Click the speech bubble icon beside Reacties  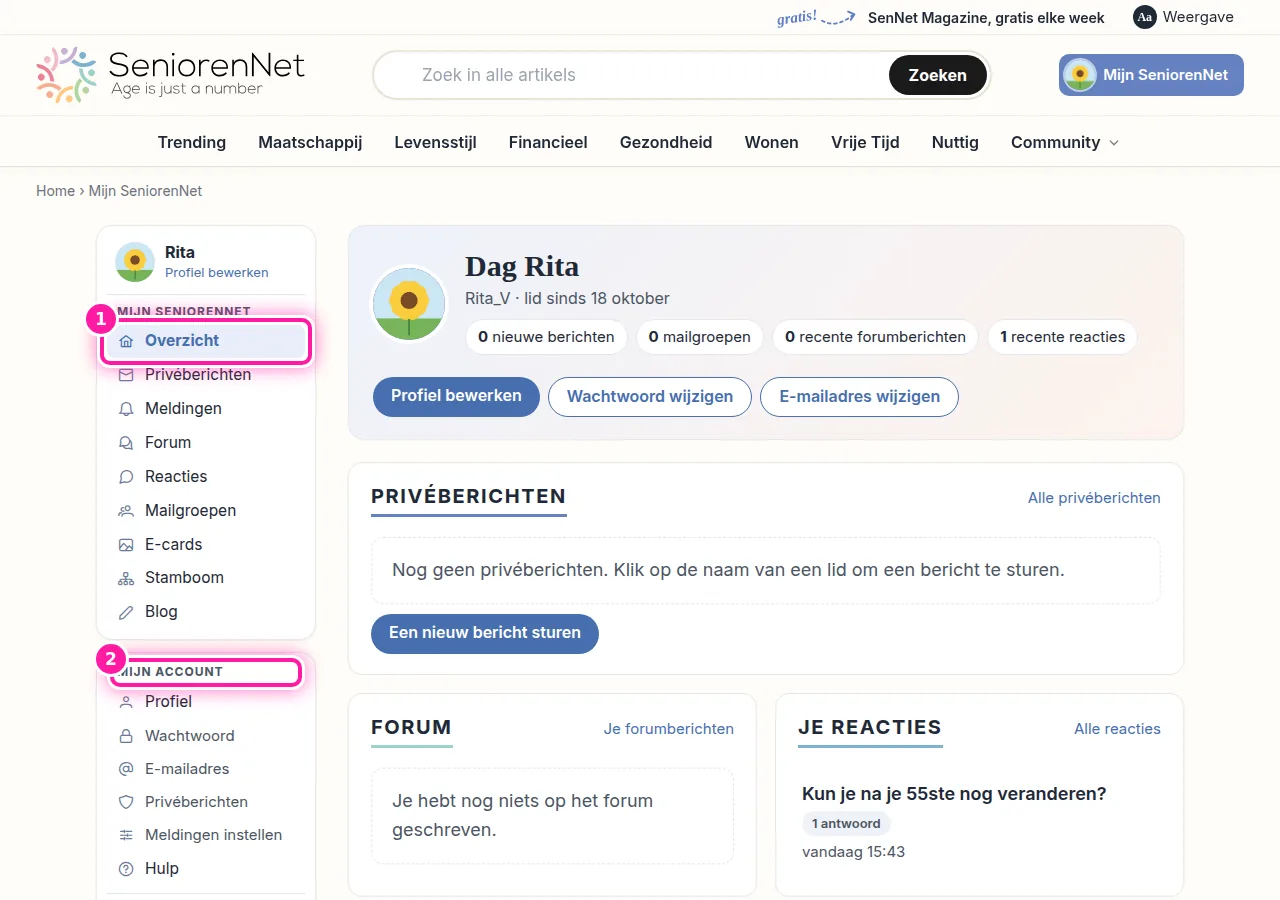(126, 477)
